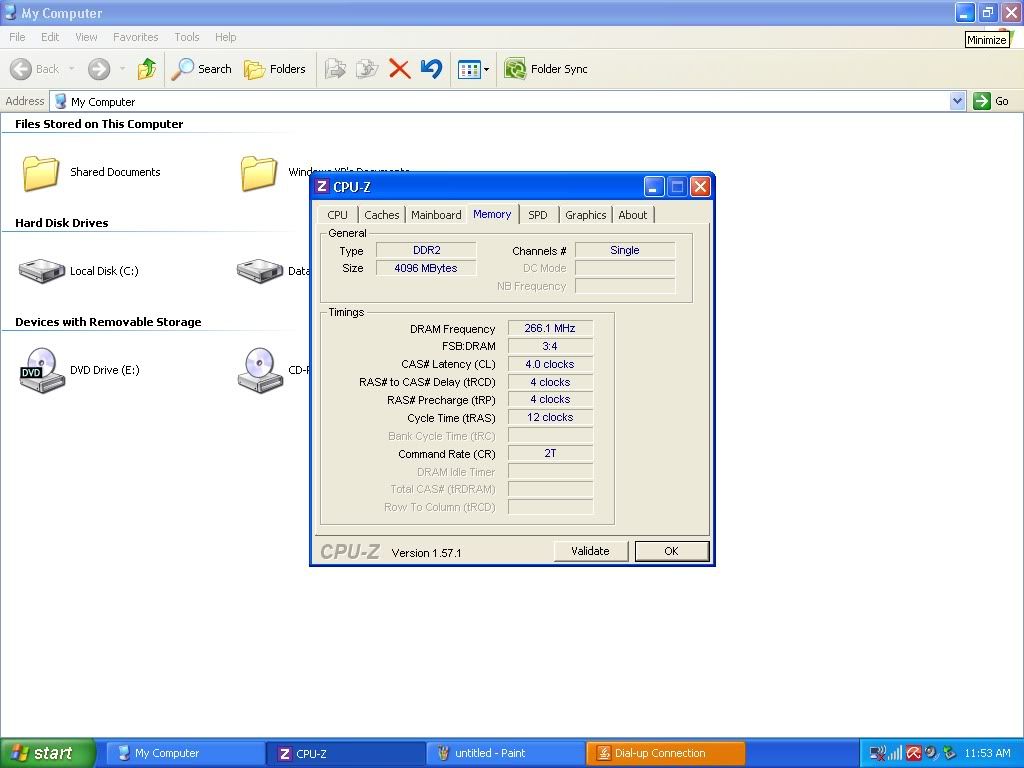The height and width of the screenshot is (768, 1024).
Task: Switch to the CPU tab in CPU-Z
Action: 338,215
